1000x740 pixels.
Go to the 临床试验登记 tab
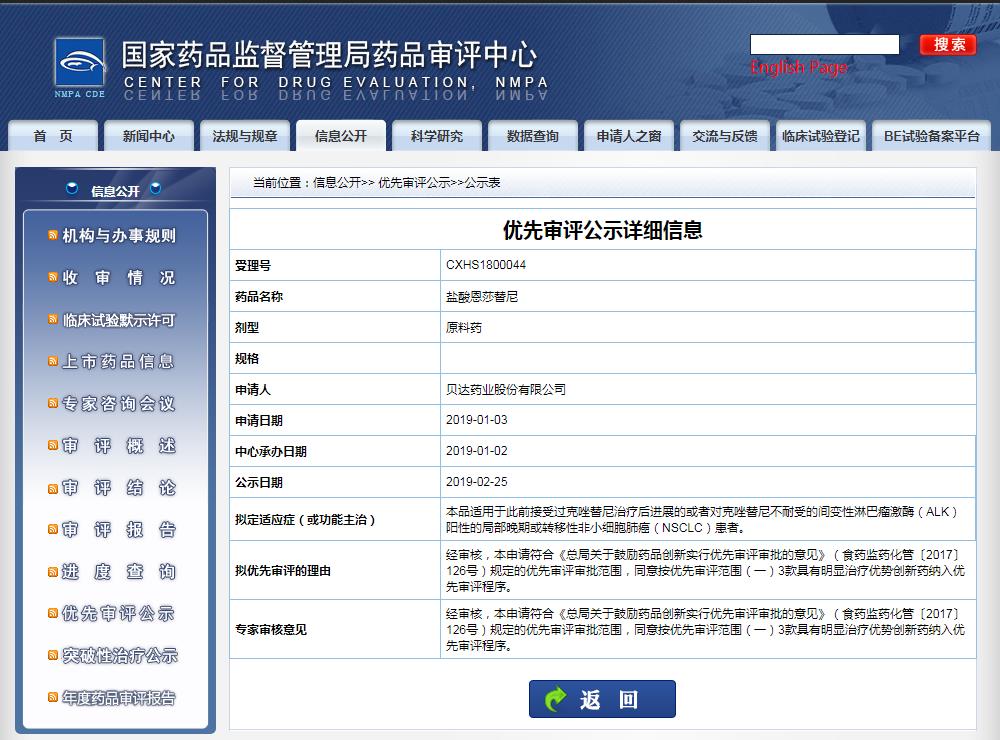point(820,137)
